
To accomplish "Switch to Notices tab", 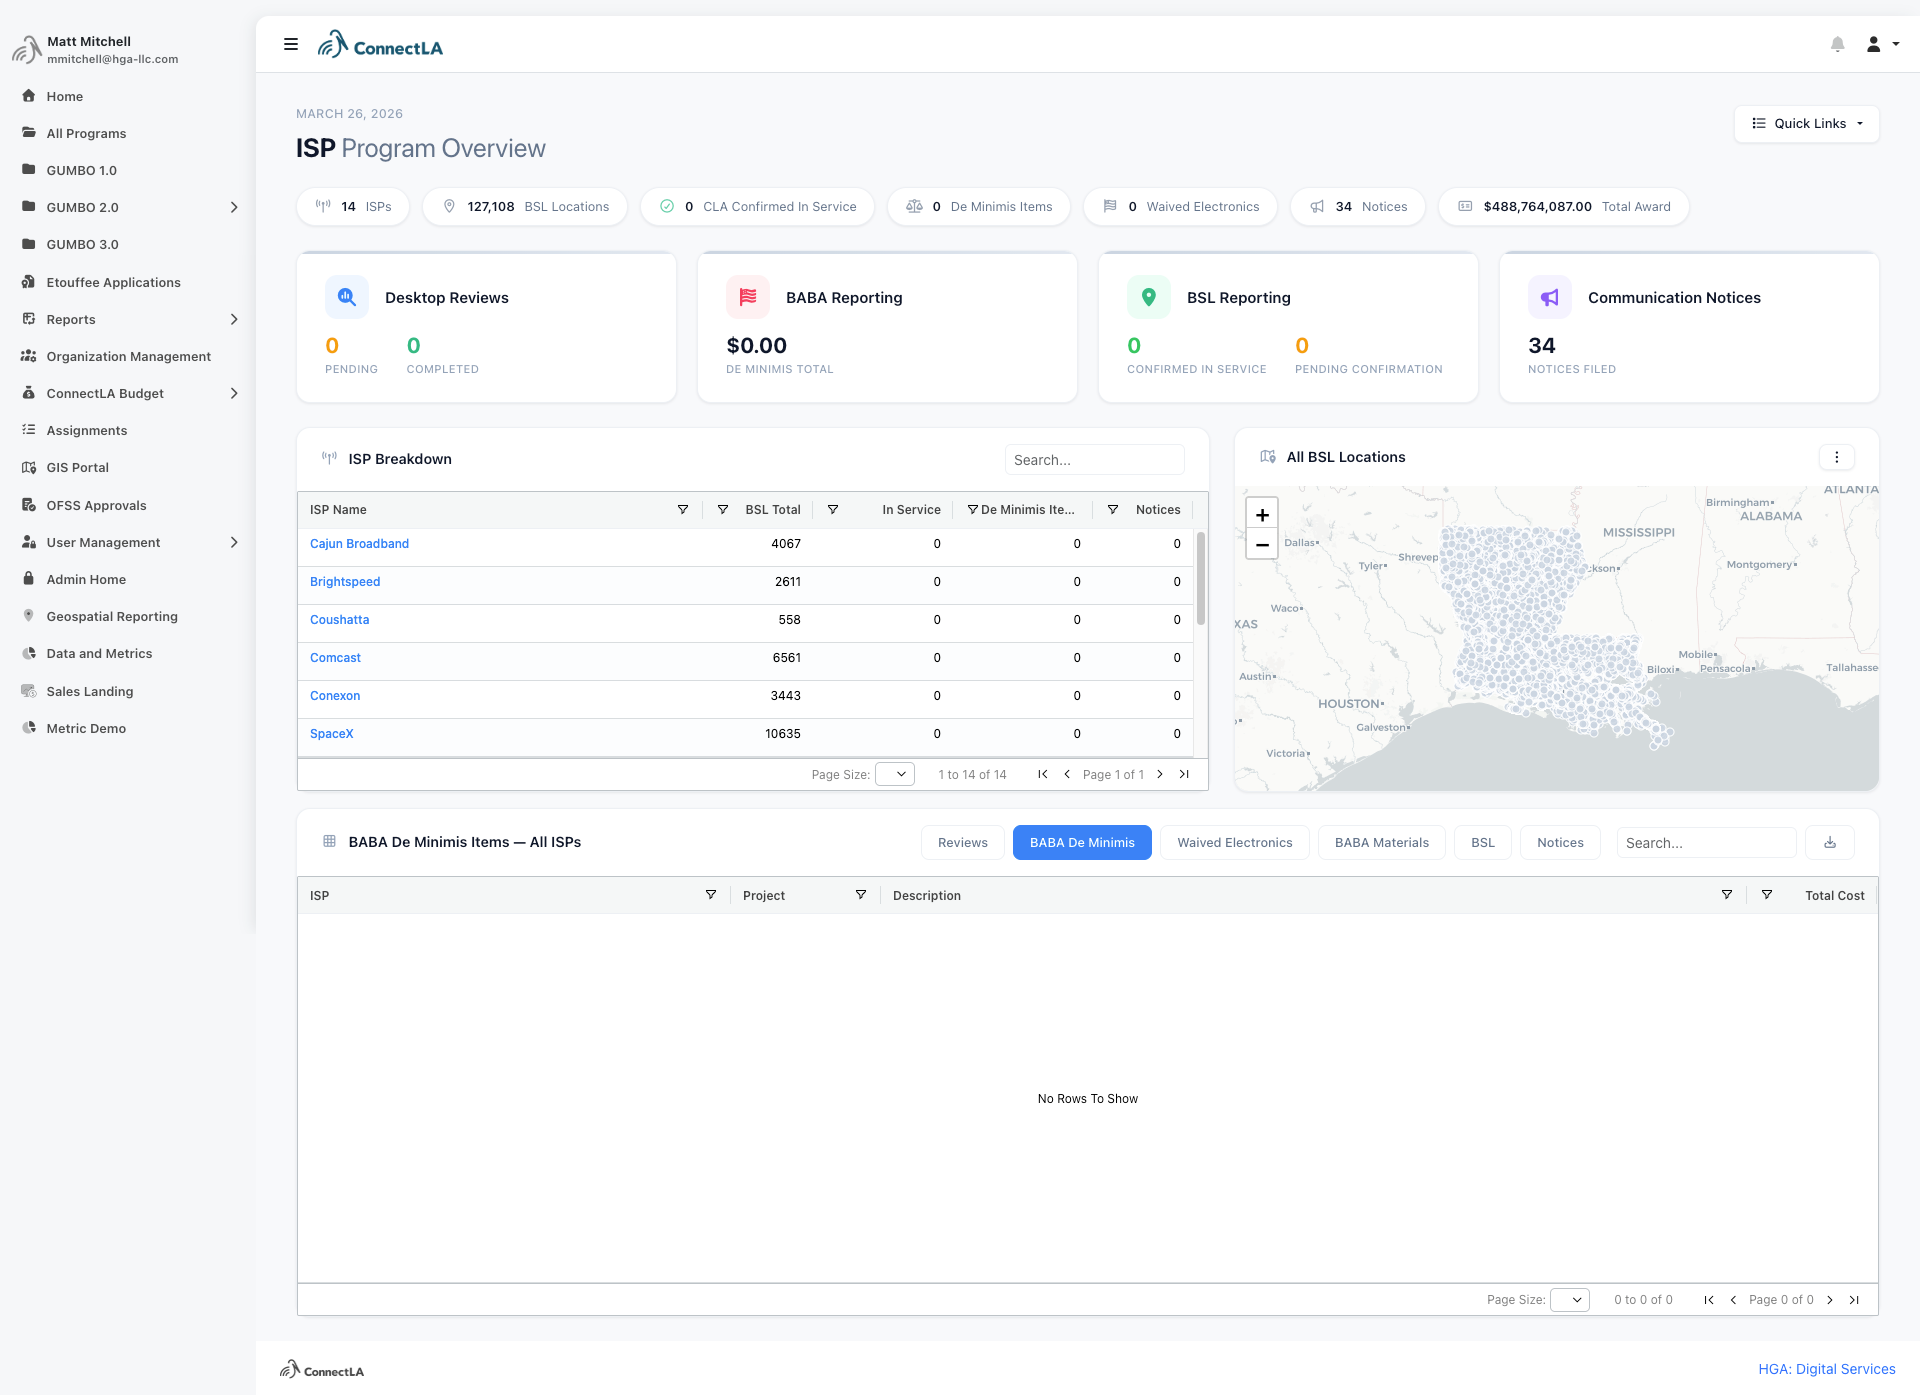I will [1560, 843].
